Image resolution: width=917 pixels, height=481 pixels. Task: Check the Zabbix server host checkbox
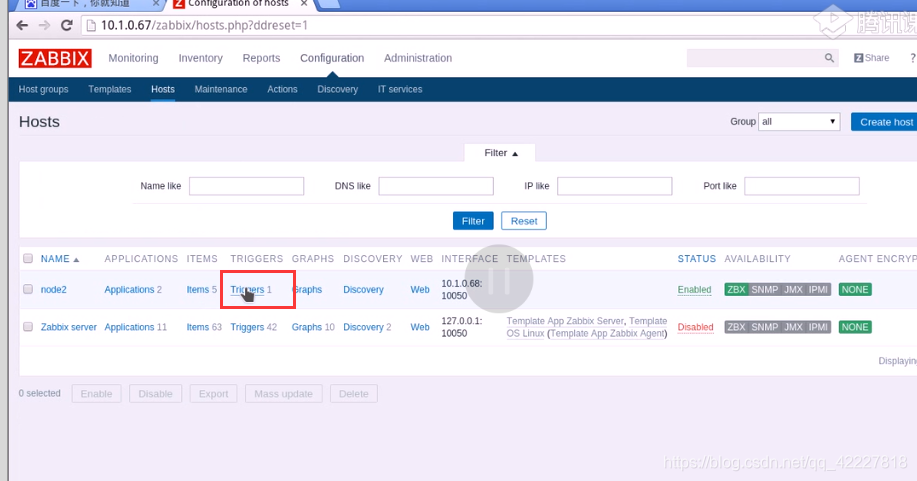(28, 327)
